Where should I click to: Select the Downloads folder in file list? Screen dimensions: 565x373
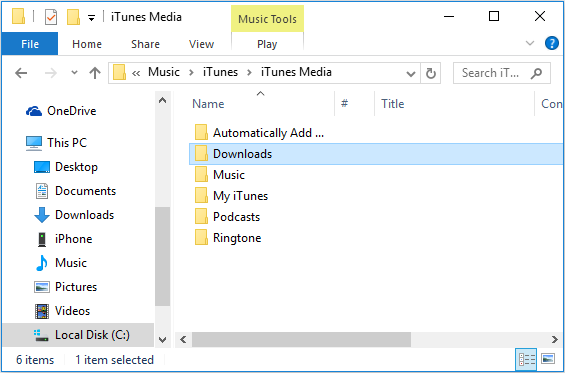click(x=377, y=154)
